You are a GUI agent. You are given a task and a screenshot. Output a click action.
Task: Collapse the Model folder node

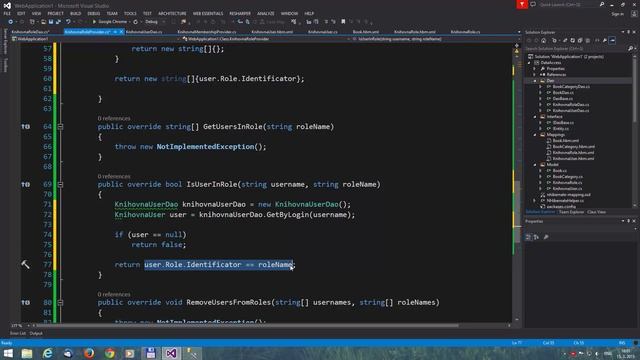click(535, 165)
